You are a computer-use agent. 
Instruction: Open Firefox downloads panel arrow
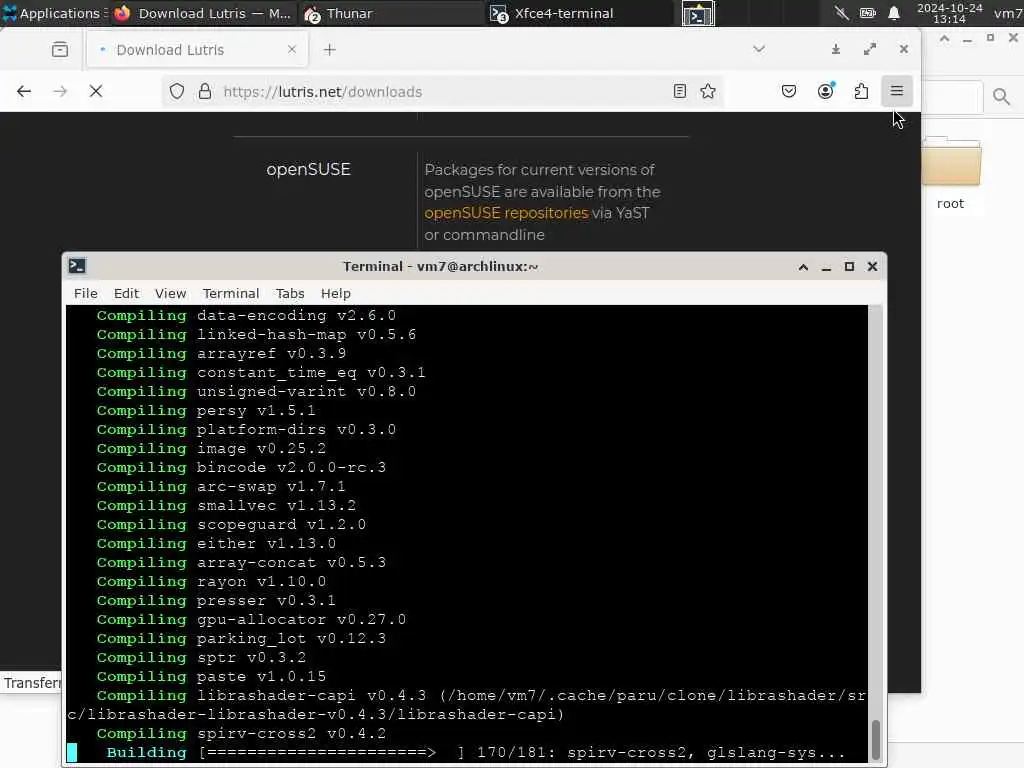pos(836,50)
